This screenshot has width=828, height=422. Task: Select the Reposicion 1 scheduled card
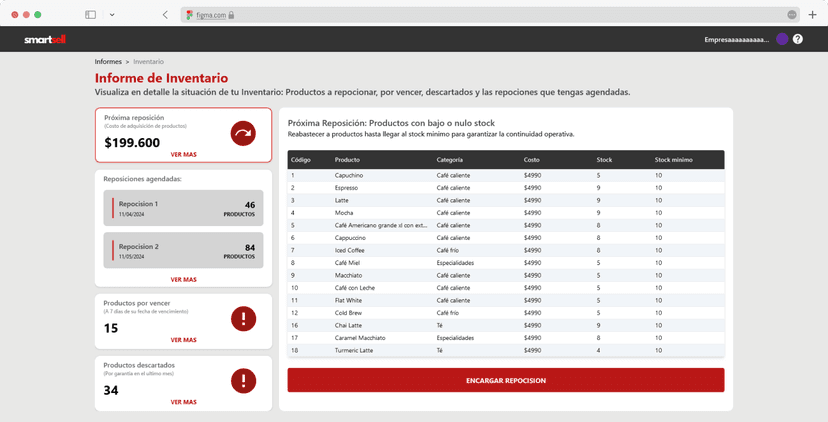click(x=183, y=208)
